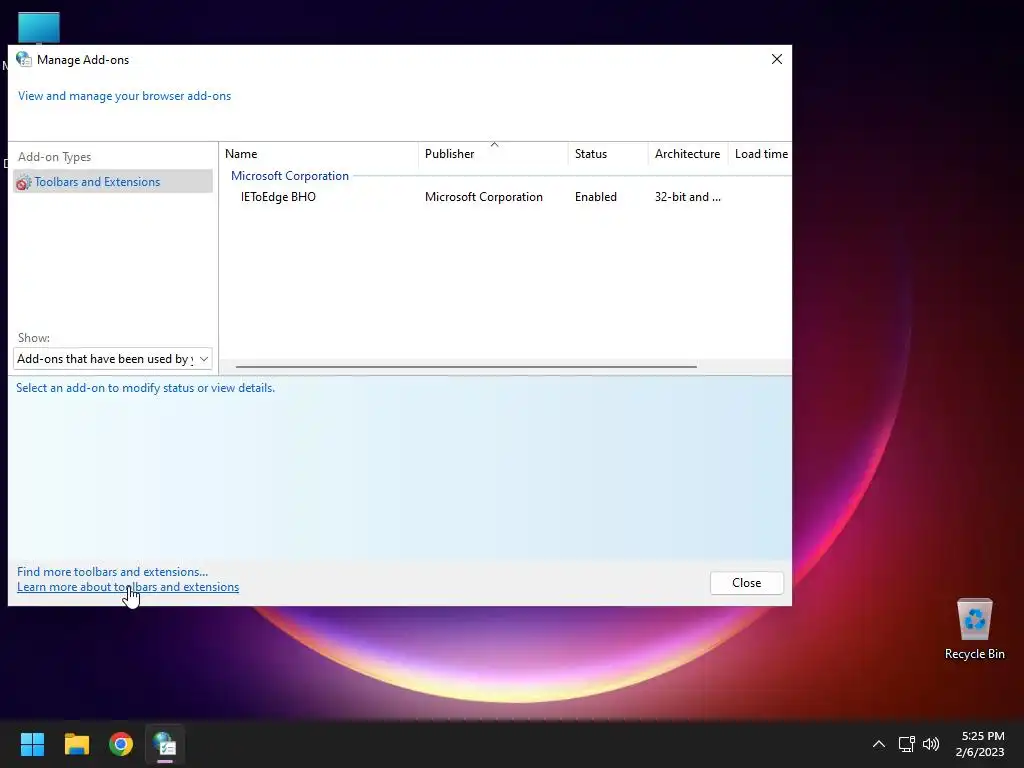
Task: Click Enabled status of IEToEdge BHO
Action: click(x=596, y=197)
